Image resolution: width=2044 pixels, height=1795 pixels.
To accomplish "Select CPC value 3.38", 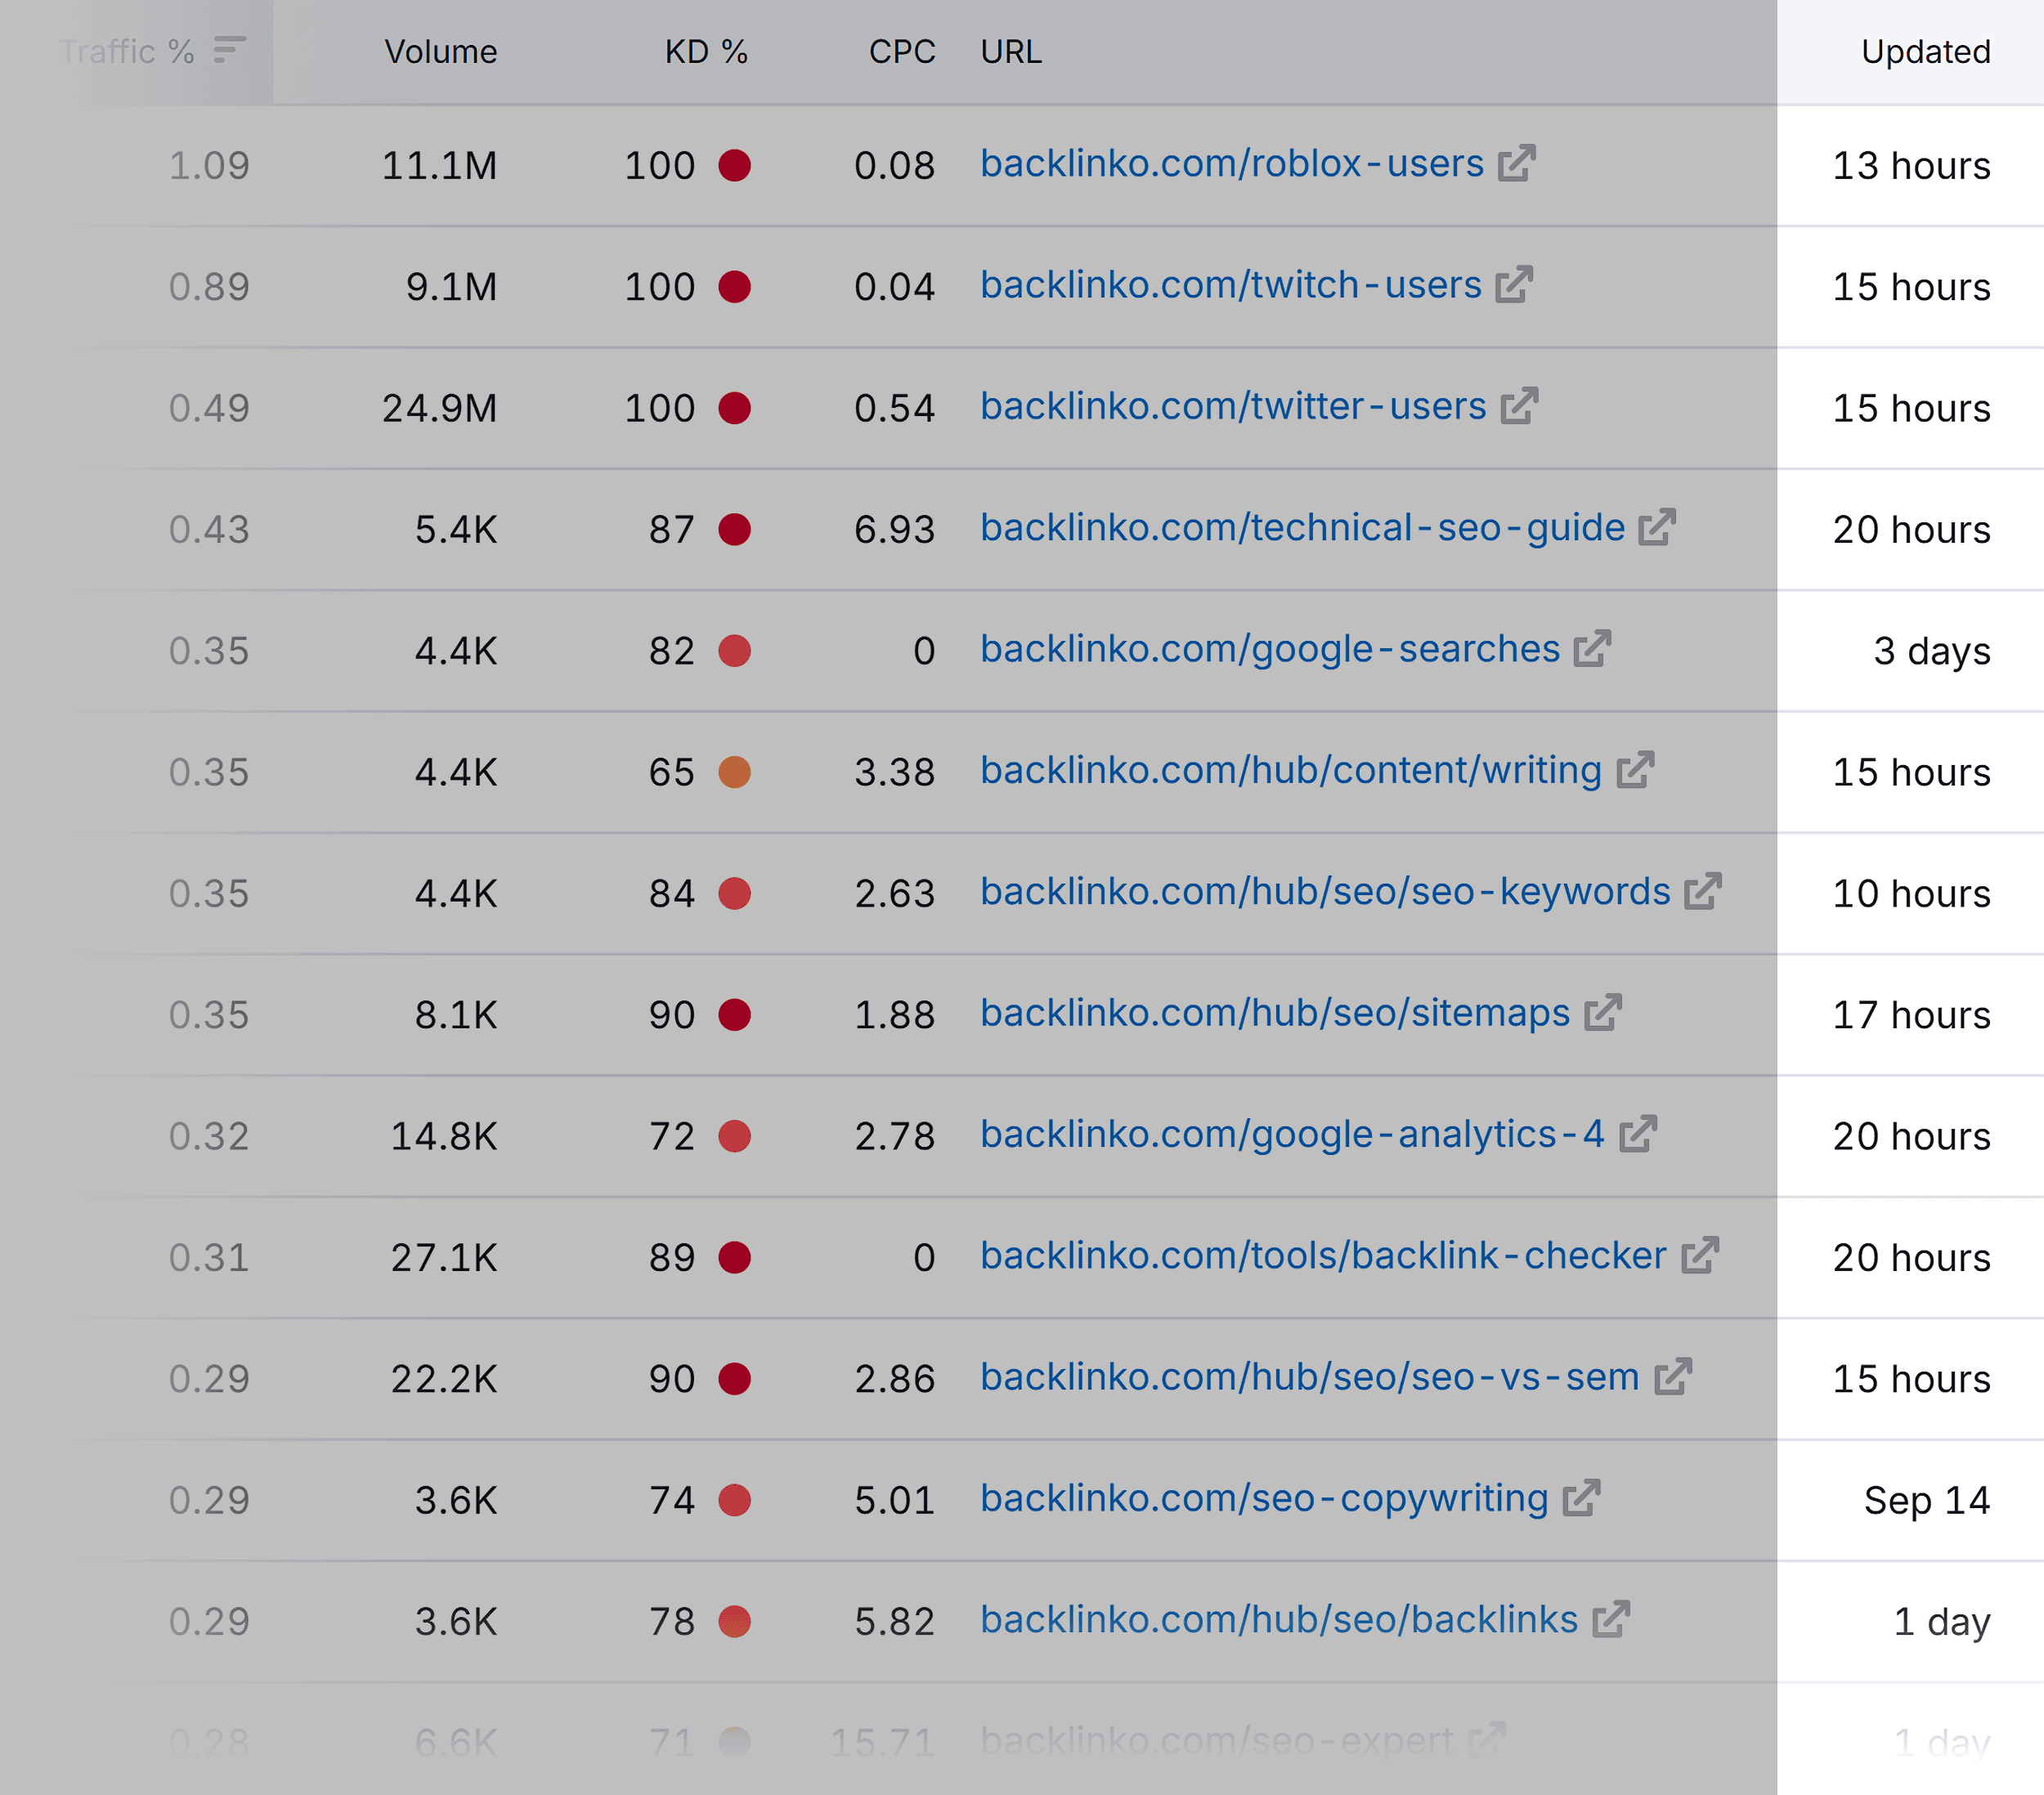I will [894, 772].
